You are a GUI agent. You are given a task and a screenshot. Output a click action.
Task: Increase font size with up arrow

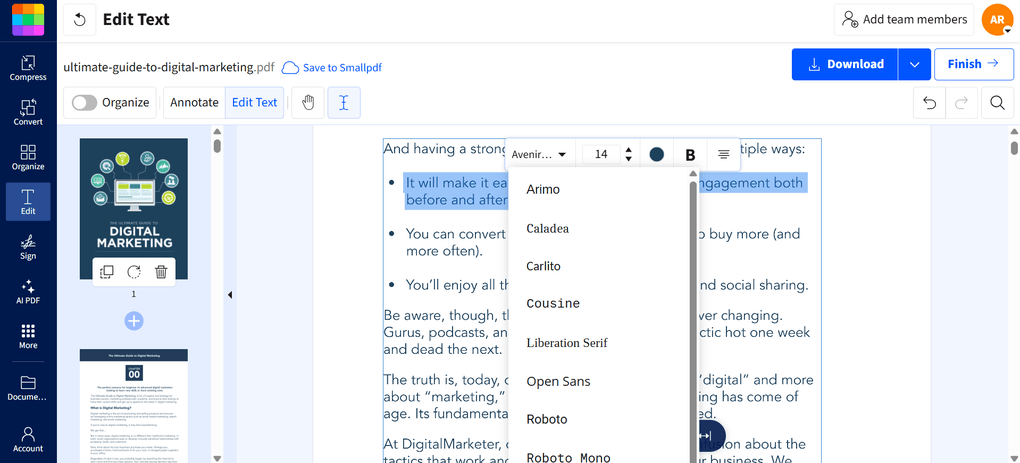[628, 150]
